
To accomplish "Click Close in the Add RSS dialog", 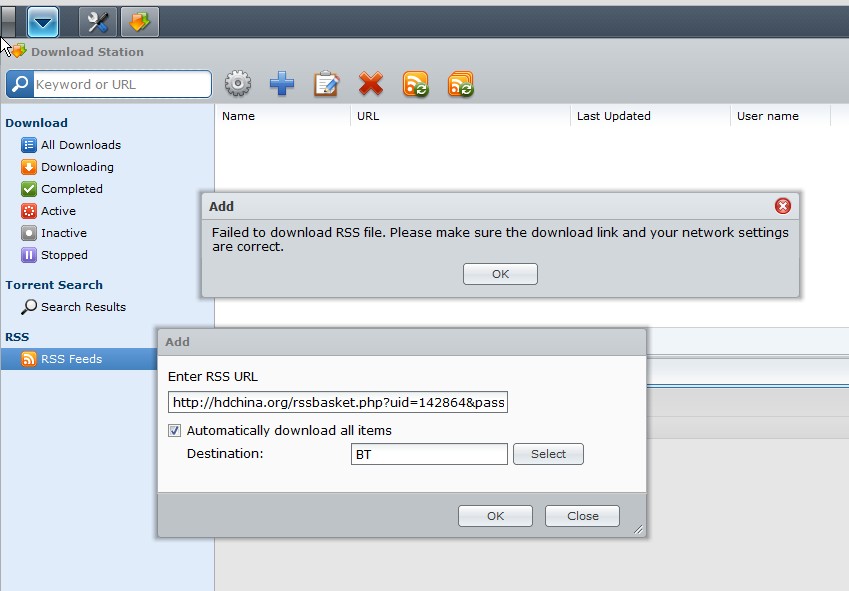I will tap(582, 516).
